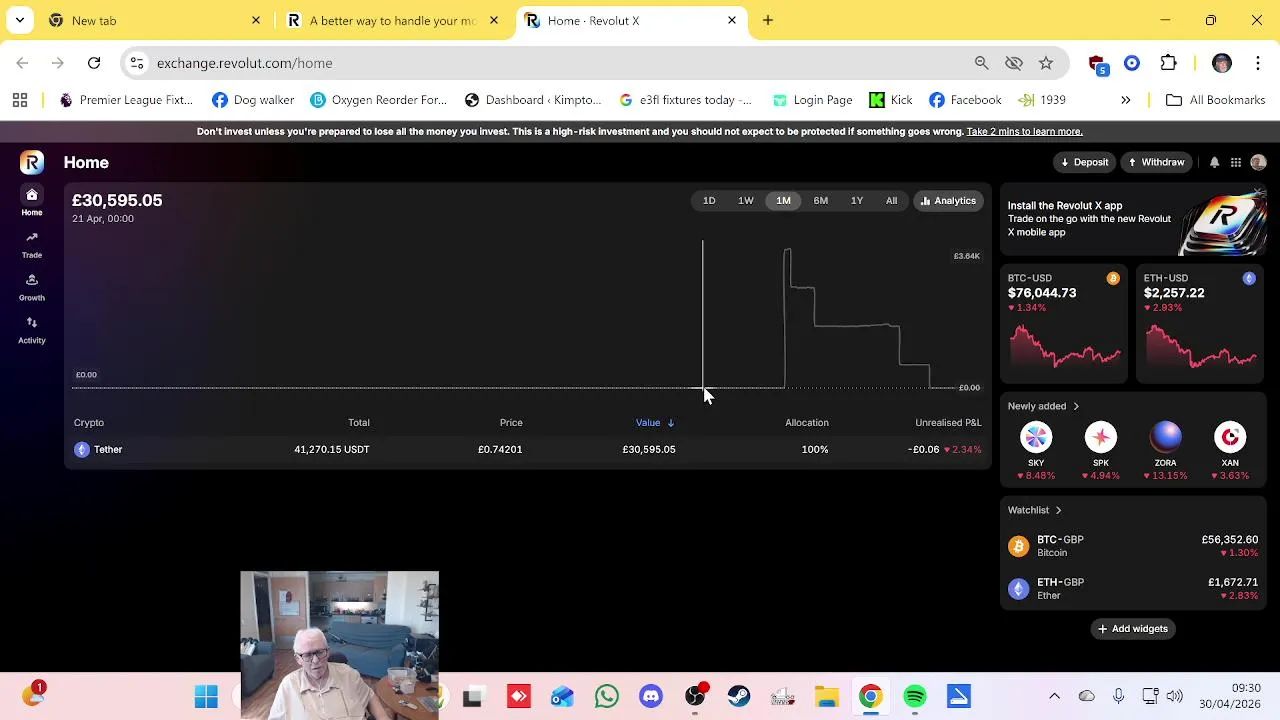Open apps grid menu icon
1280x720 pixels.
tap(1236, 162)
